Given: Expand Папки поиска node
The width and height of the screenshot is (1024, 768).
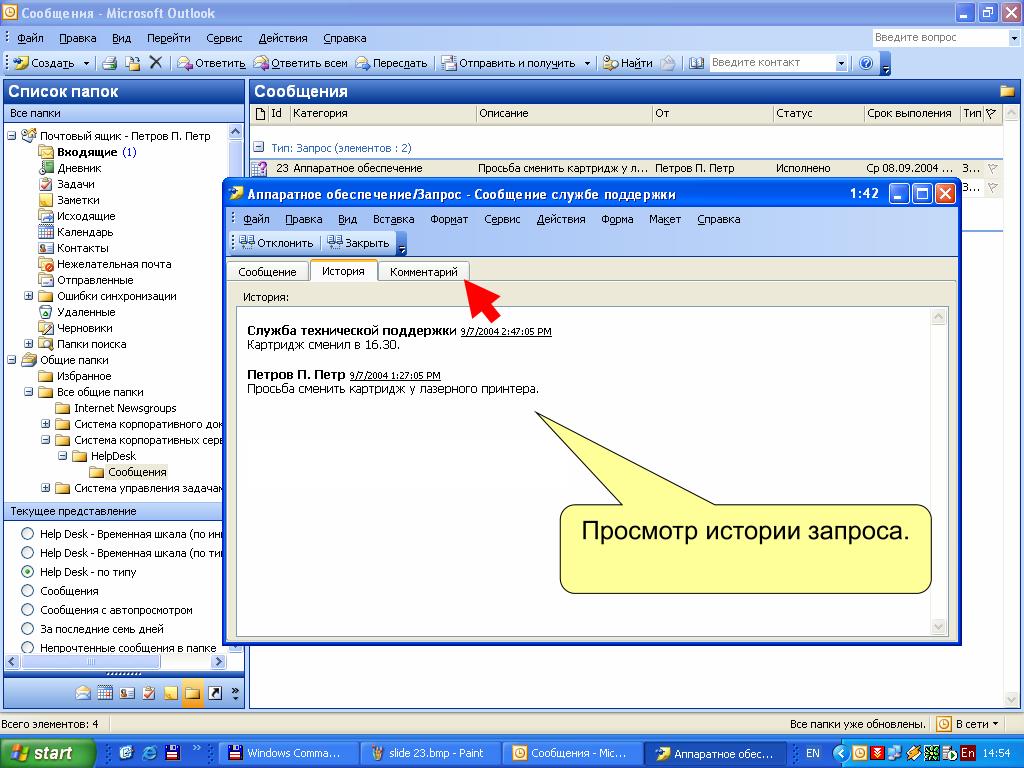Looking at the screenshot, I should pos(28,344).
